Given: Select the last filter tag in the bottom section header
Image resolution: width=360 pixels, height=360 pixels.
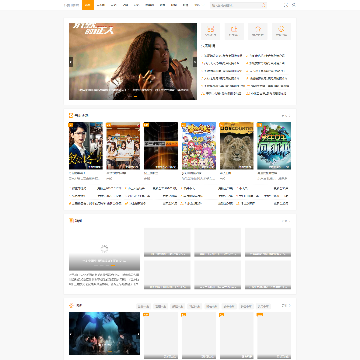Looking at the screenshot, I should point(263,306).
